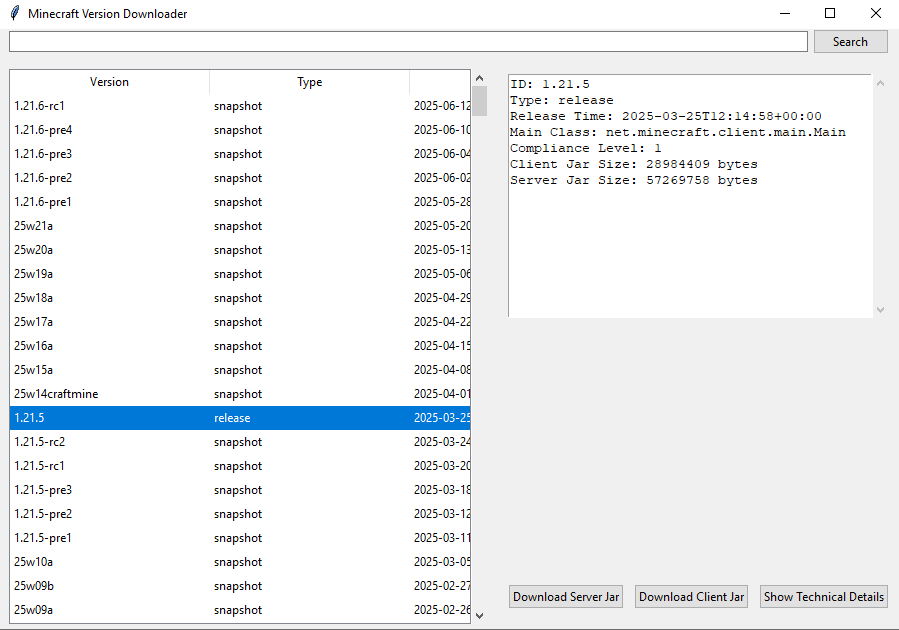Select version 1.21.6-pre1 row
The height and width of the screenshot is (630, 899).
click(240, 202)
